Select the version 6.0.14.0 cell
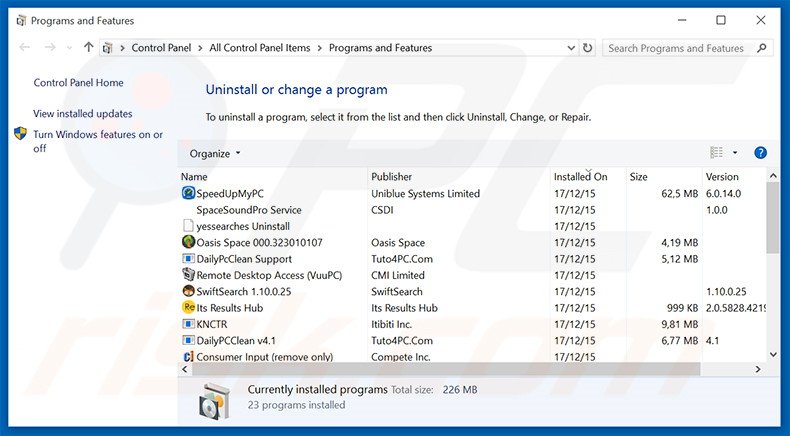 723,194
